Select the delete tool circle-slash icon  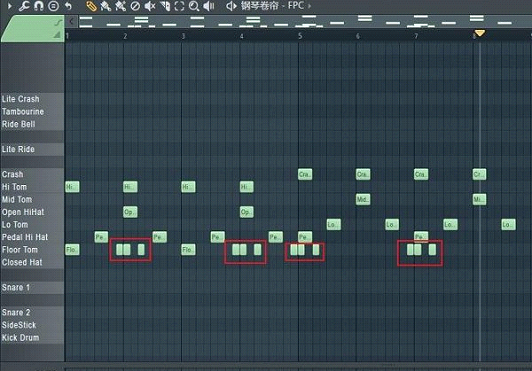tap(135, 6)
